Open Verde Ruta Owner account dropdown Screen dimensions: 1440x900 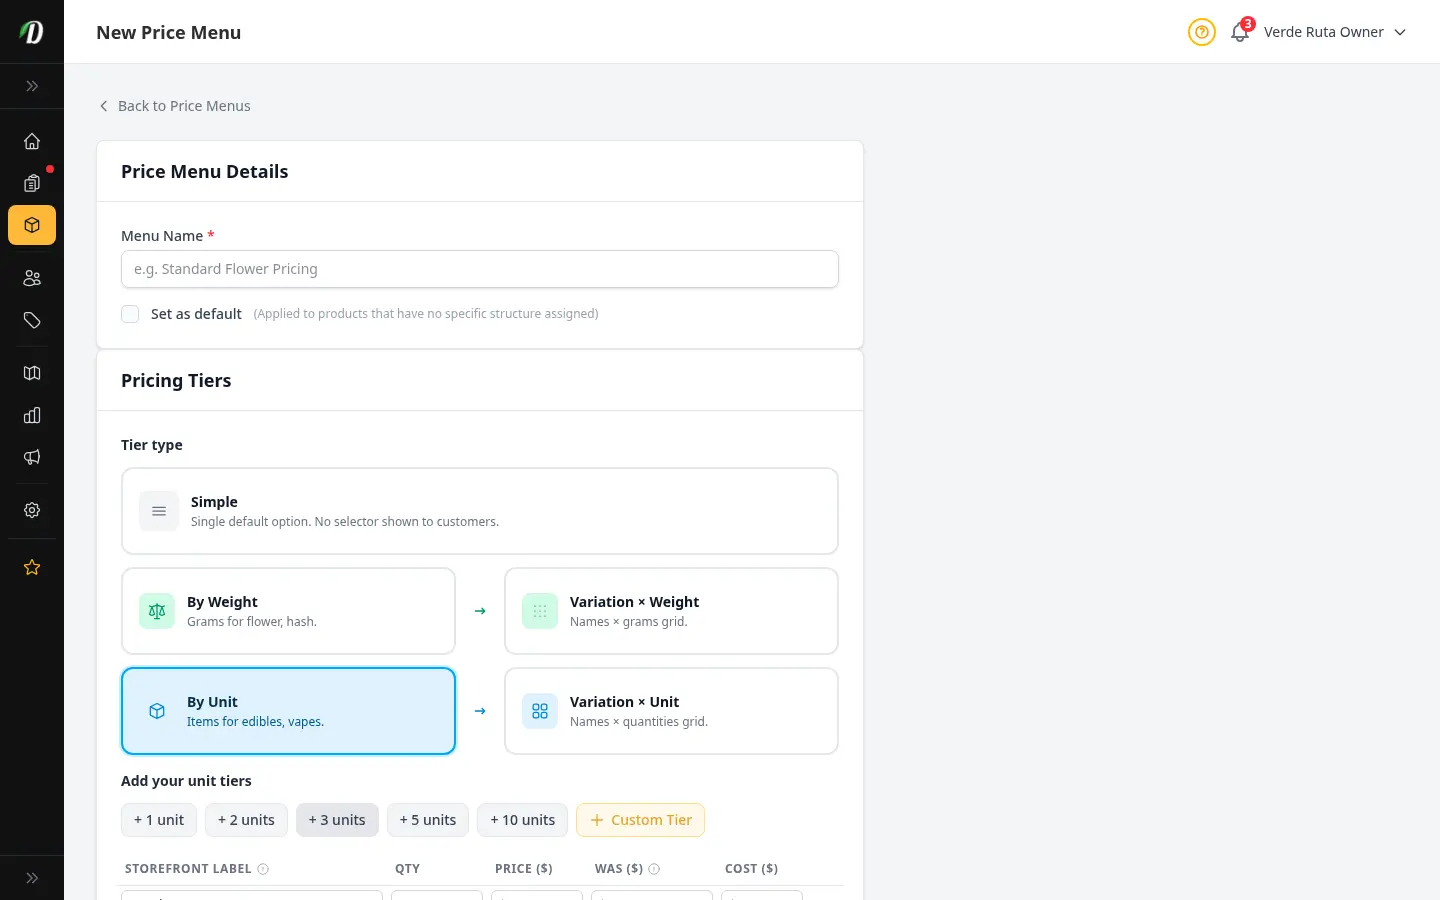coord(1335,32)
